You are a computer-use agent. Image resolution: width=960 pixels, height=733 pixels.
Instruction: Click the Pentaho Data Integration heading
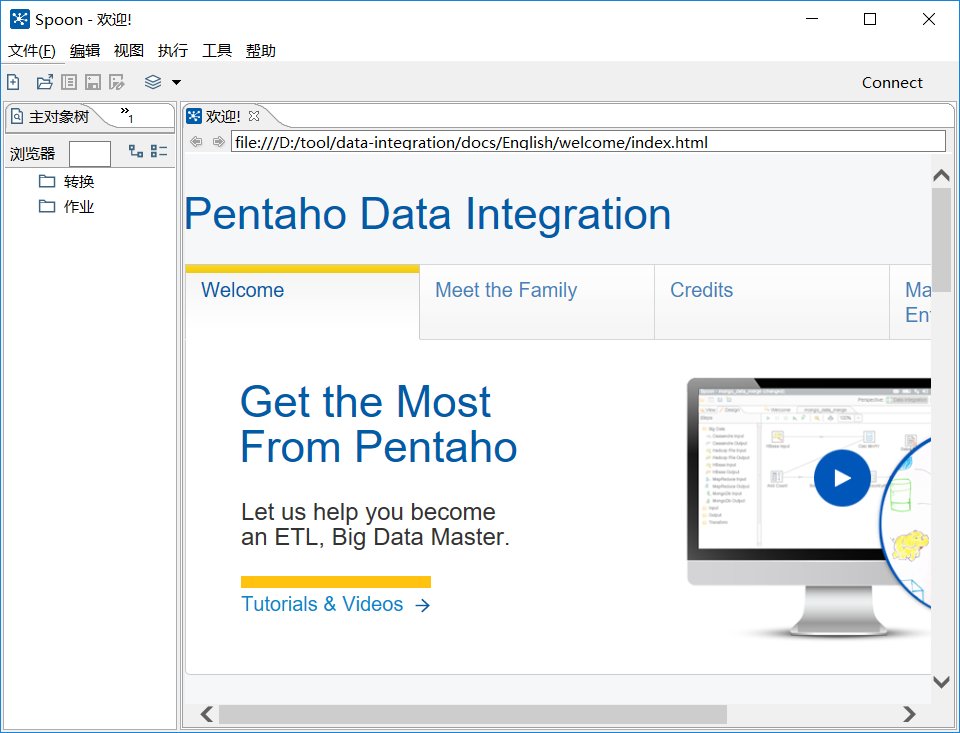coord(427,214)
